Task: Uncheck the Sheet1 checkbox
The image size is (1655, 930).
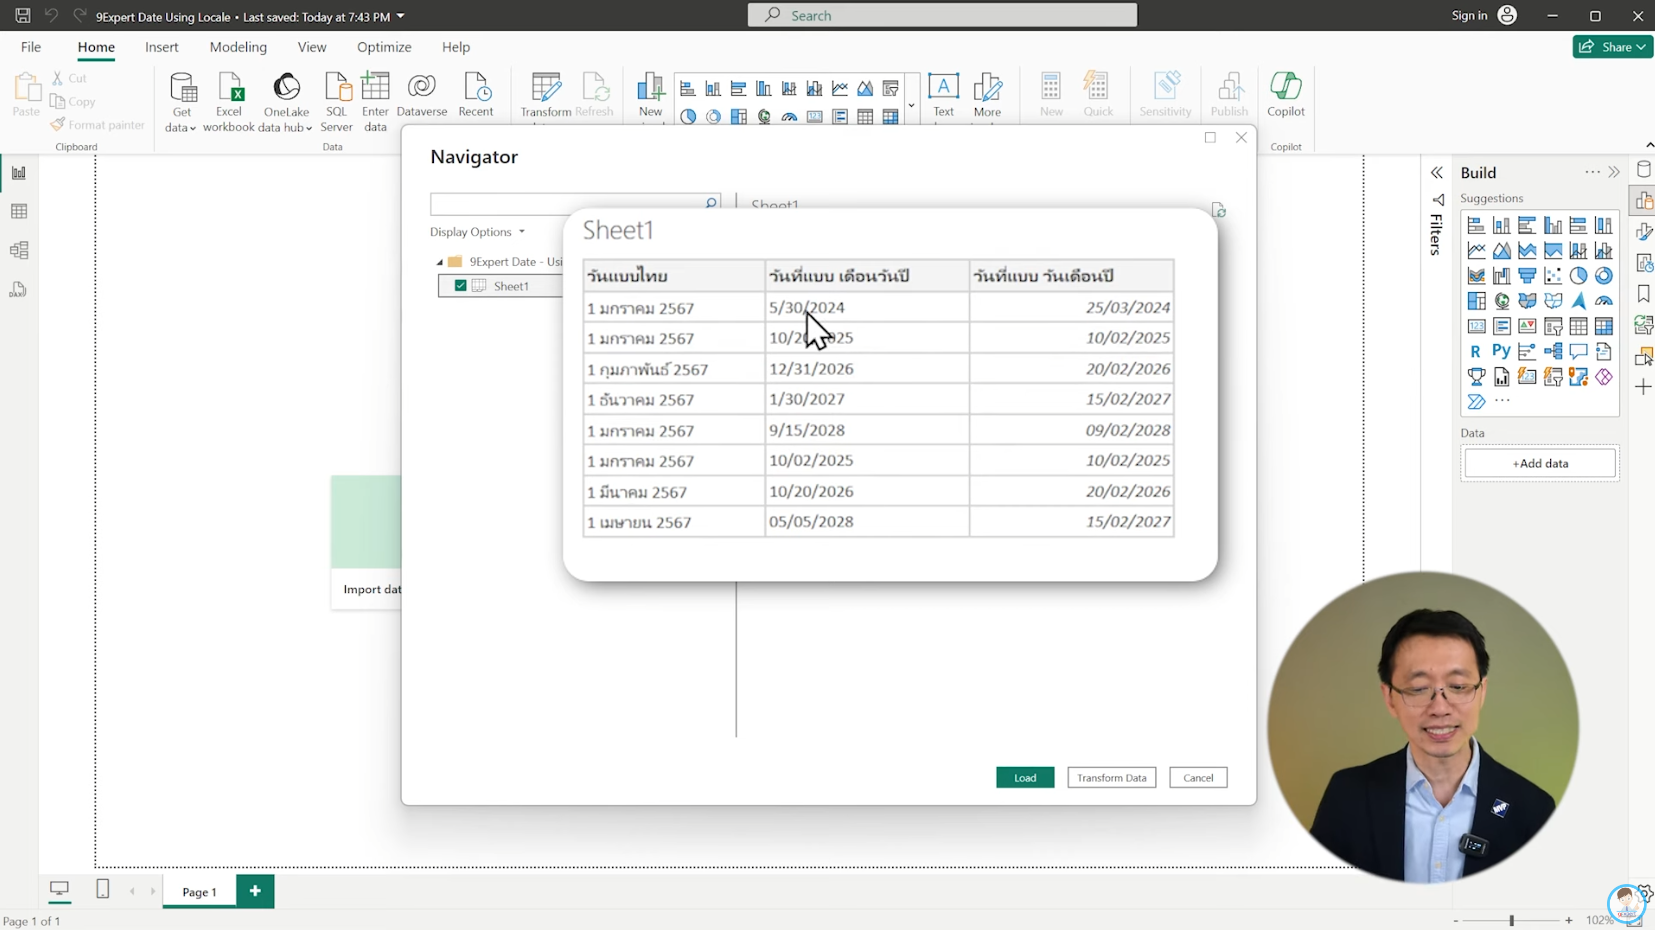Action: (460, 286)
